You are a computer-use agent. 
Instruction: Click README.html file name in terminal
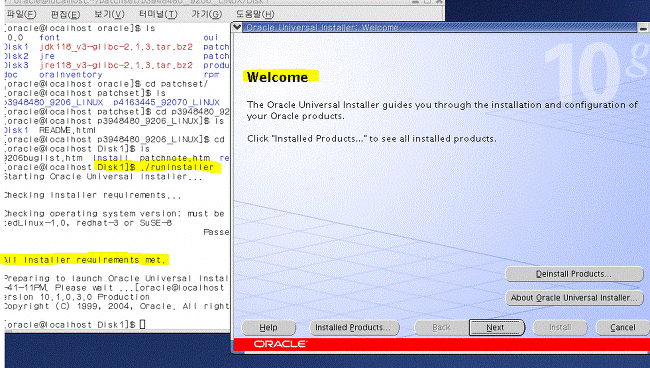click(68, 130)
